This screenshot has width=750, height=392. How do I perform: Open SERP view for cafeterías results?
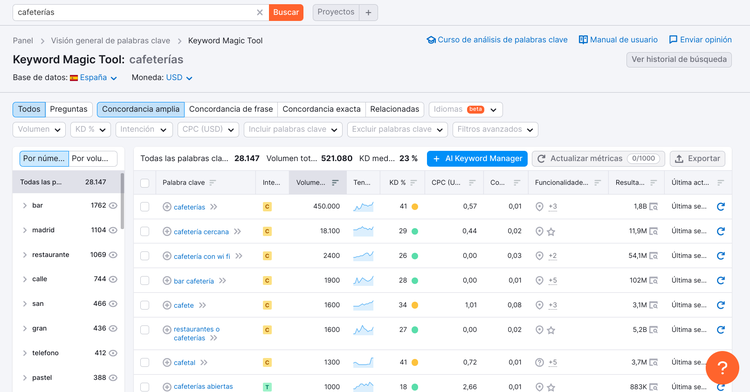click(654, 207)
